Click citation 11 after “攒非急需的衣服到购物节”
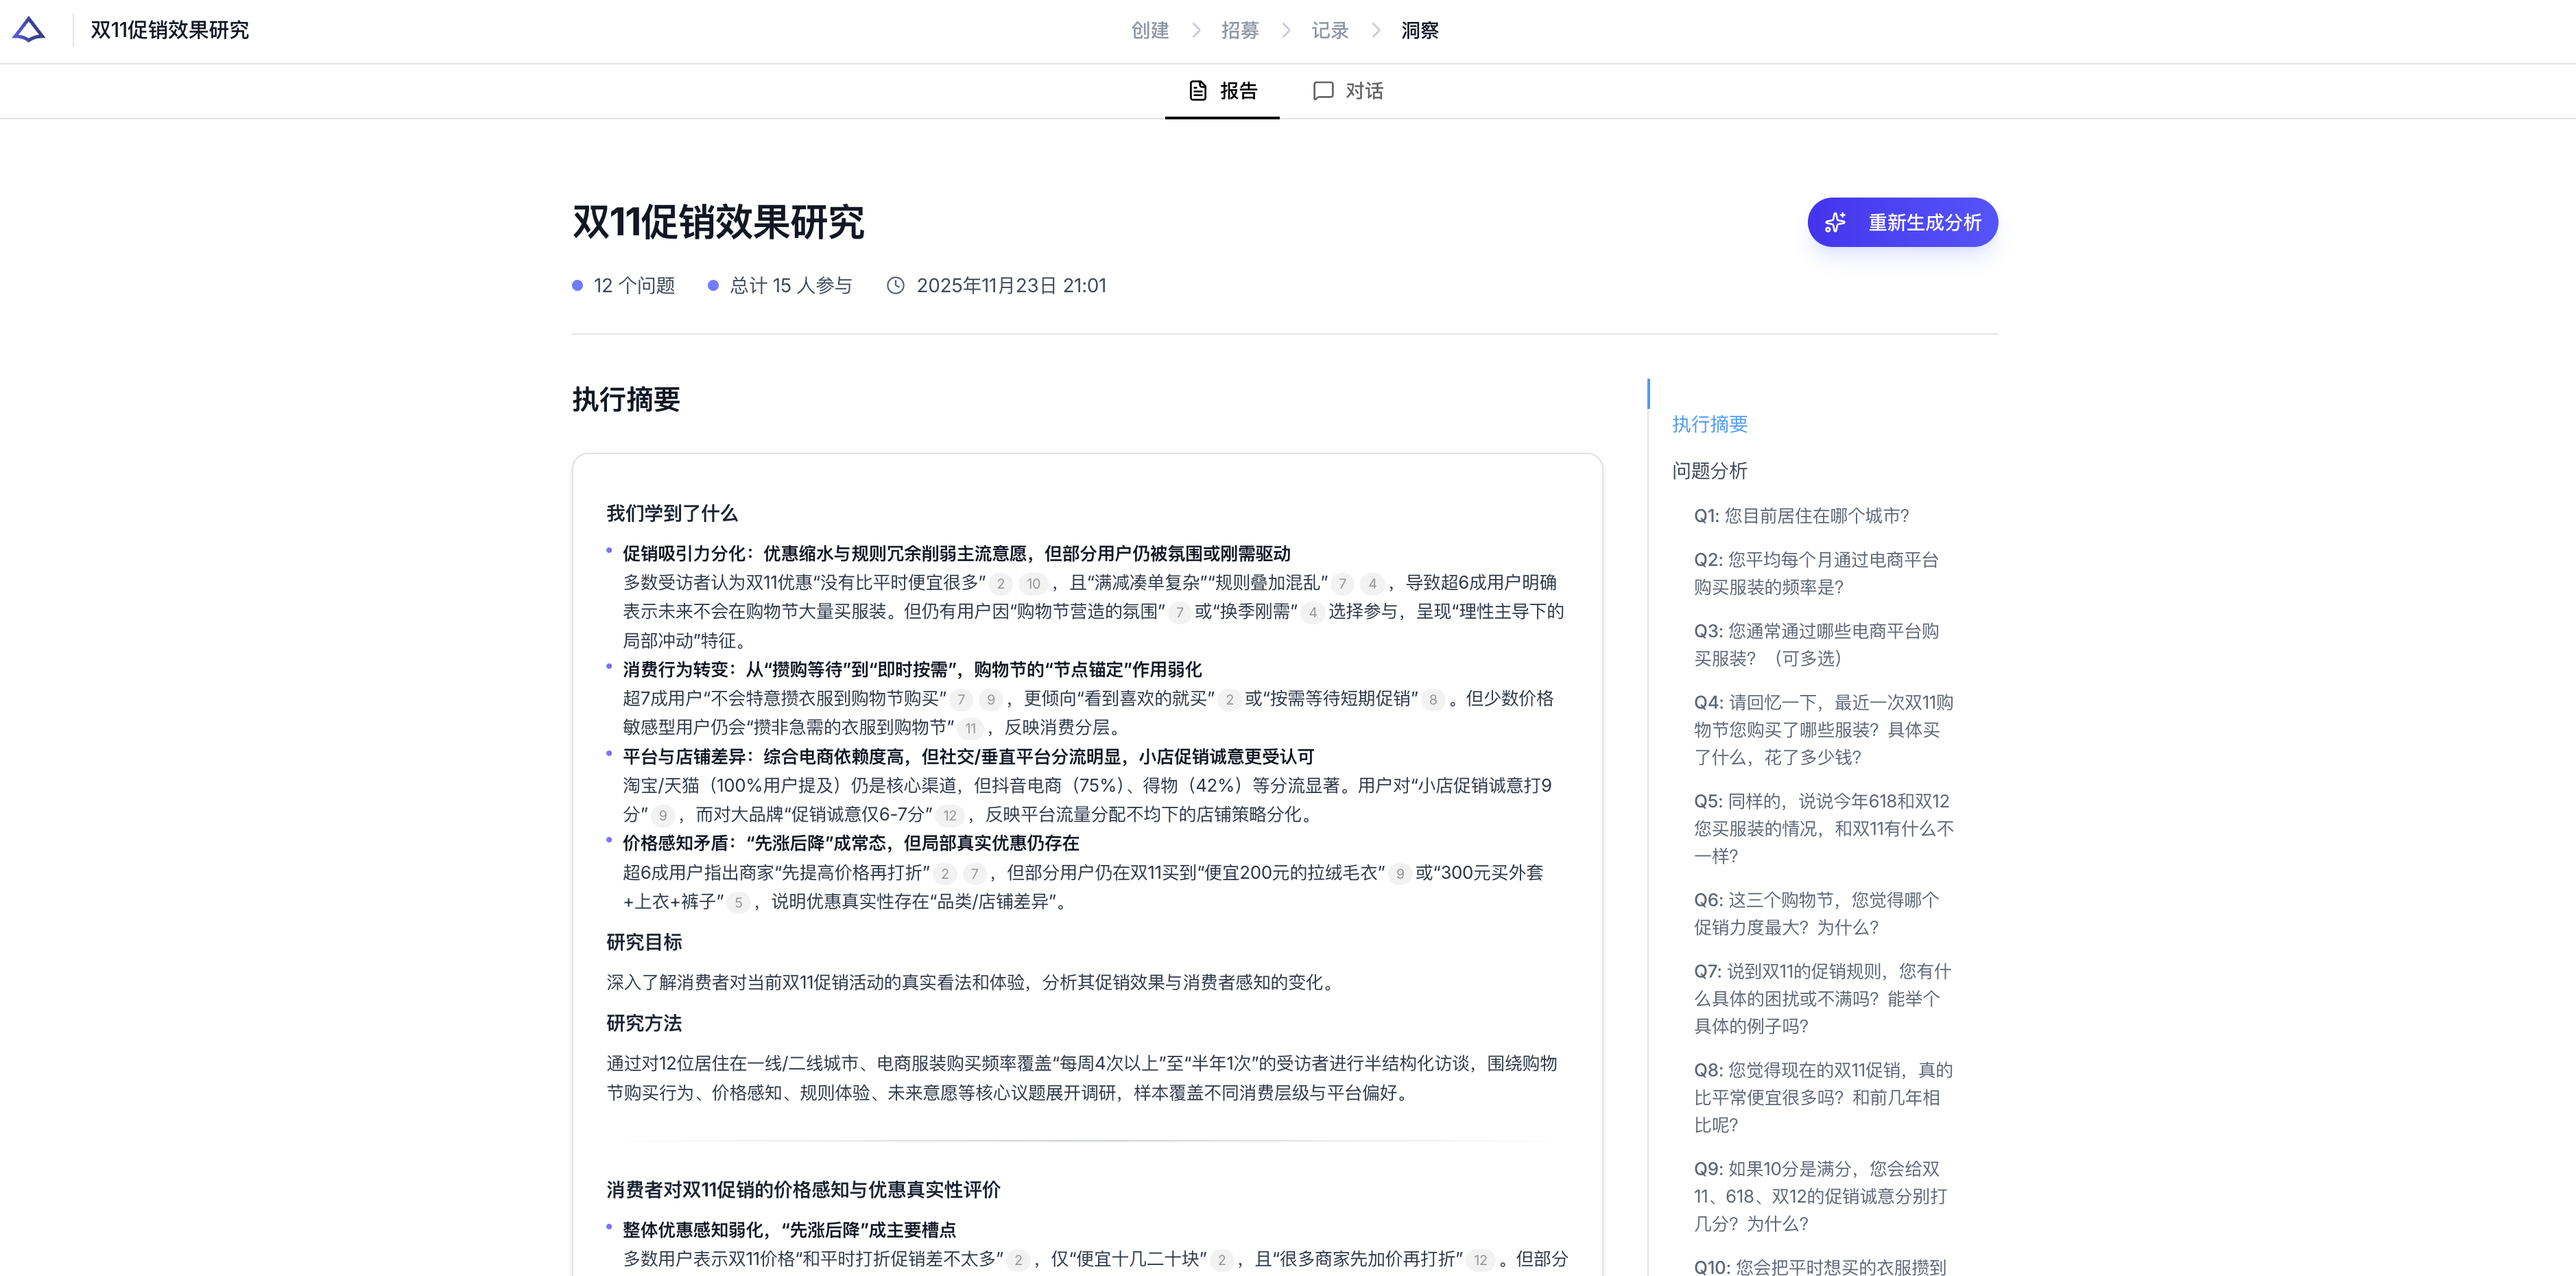This screenshot has height=1276, width=2576. click(970, 729)
